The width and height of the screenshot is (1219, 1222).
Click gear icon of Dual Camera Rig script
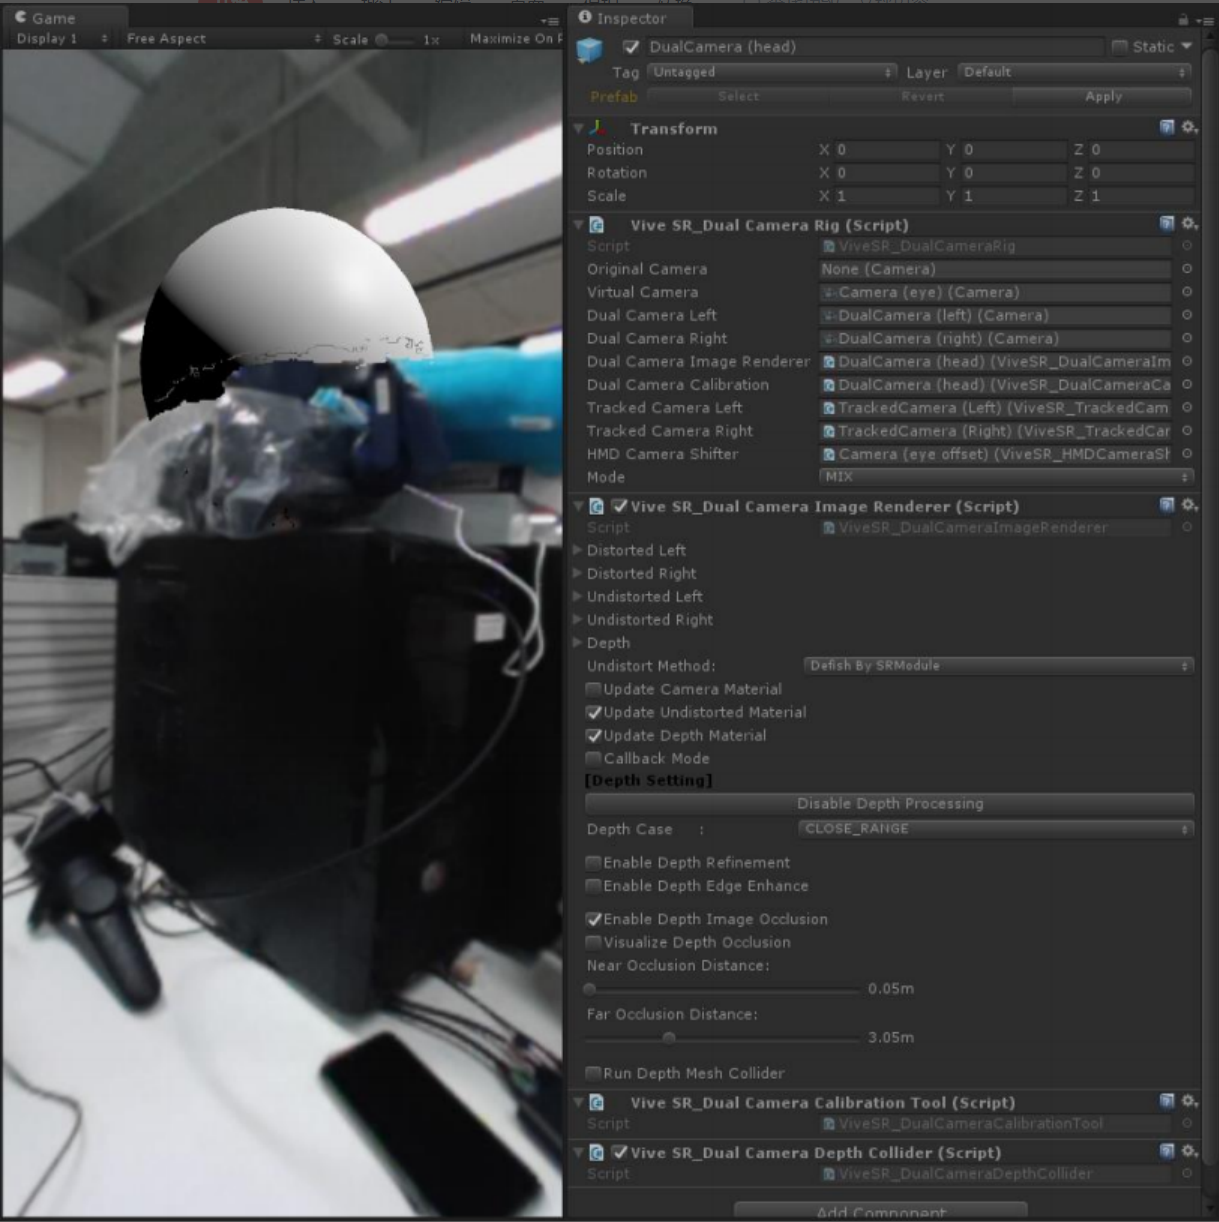click(1189, 224)
